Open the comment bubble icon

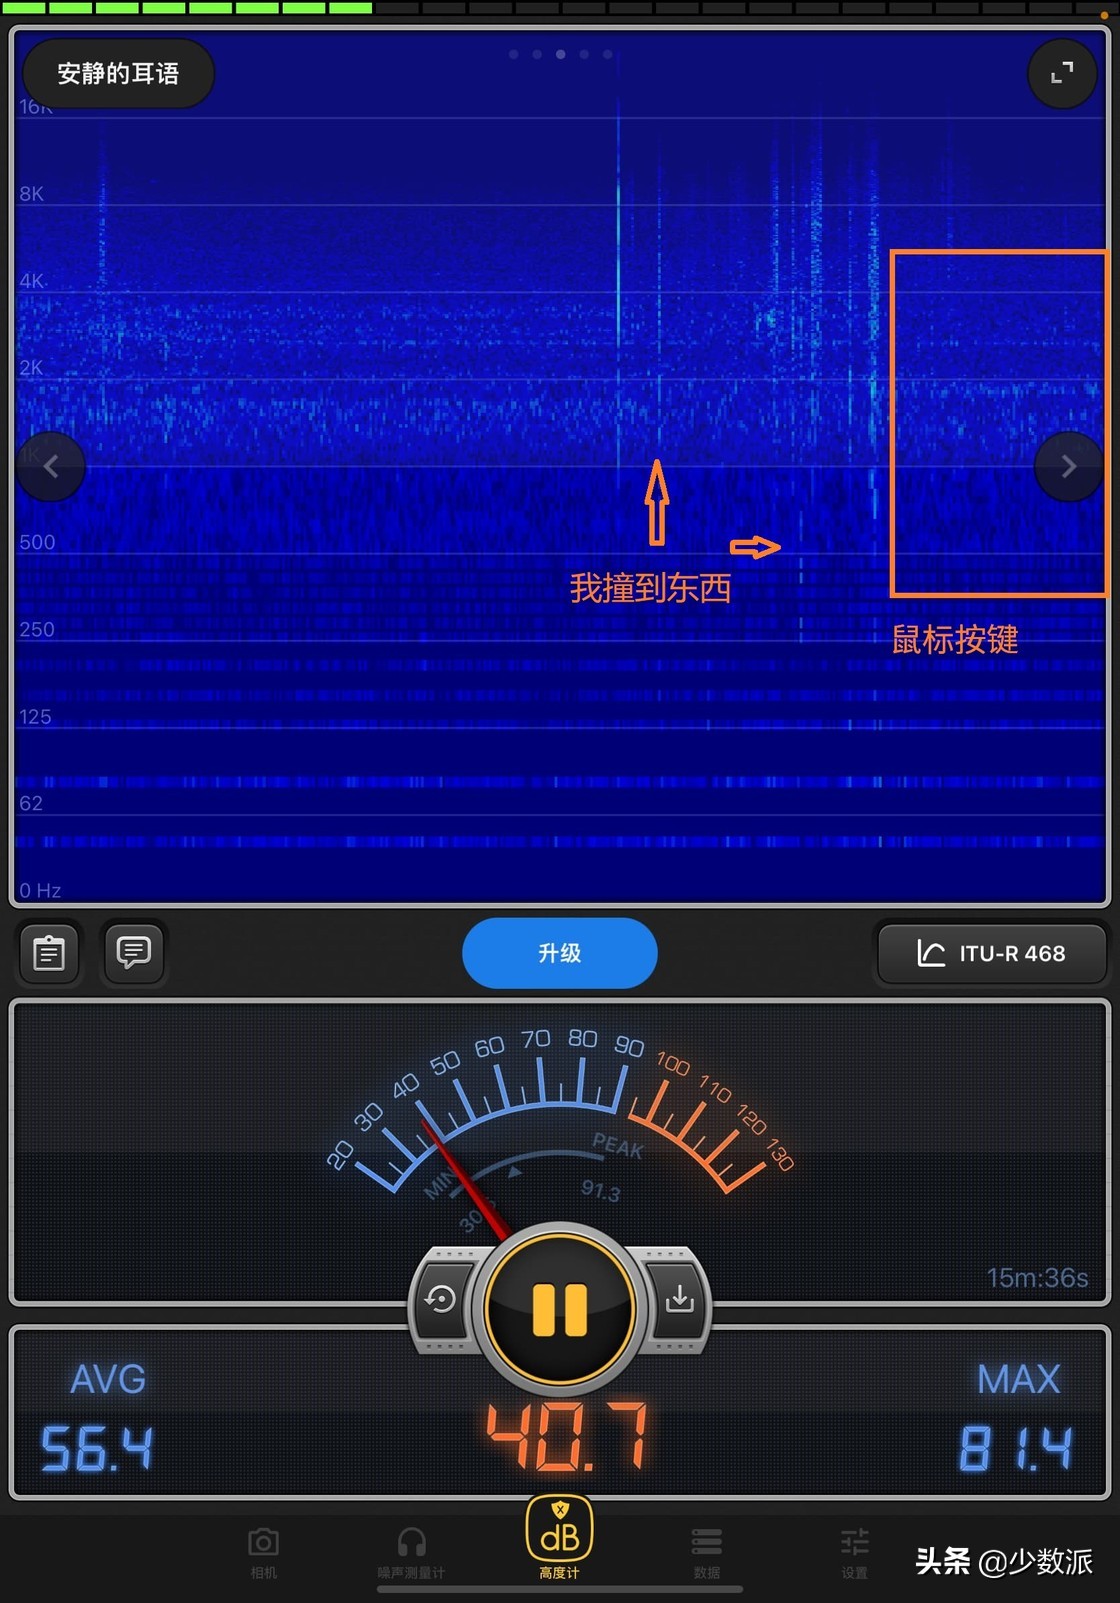click(134, 952)
